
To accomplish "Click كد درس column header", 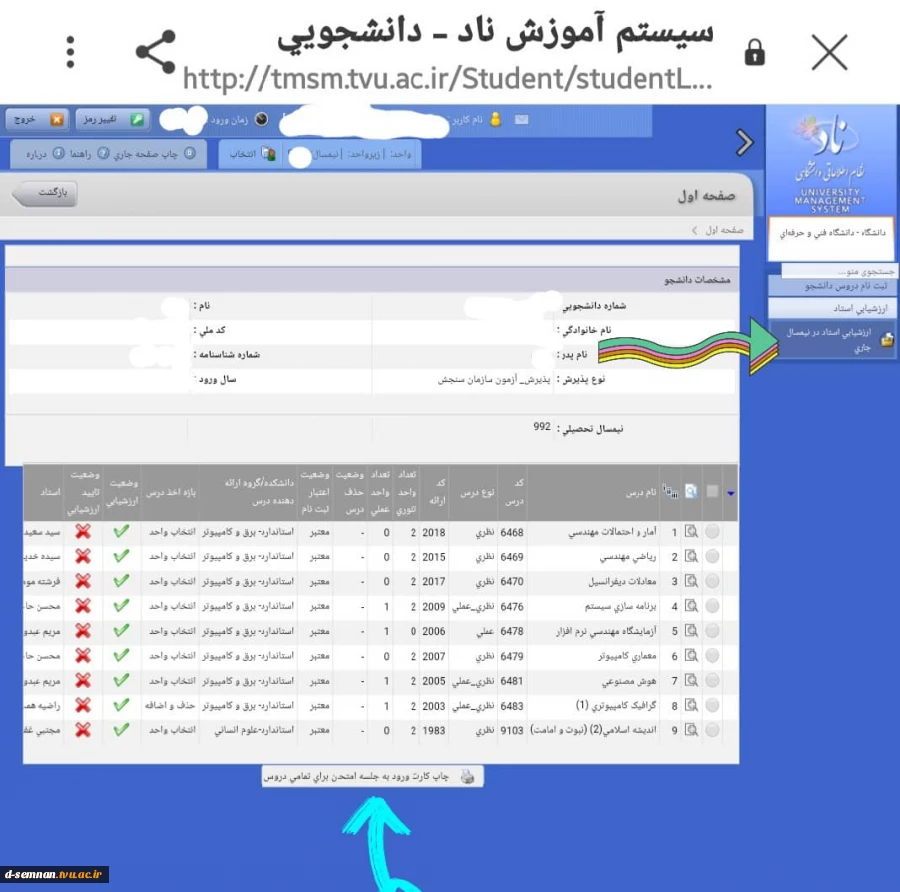I will coord(514,492).
